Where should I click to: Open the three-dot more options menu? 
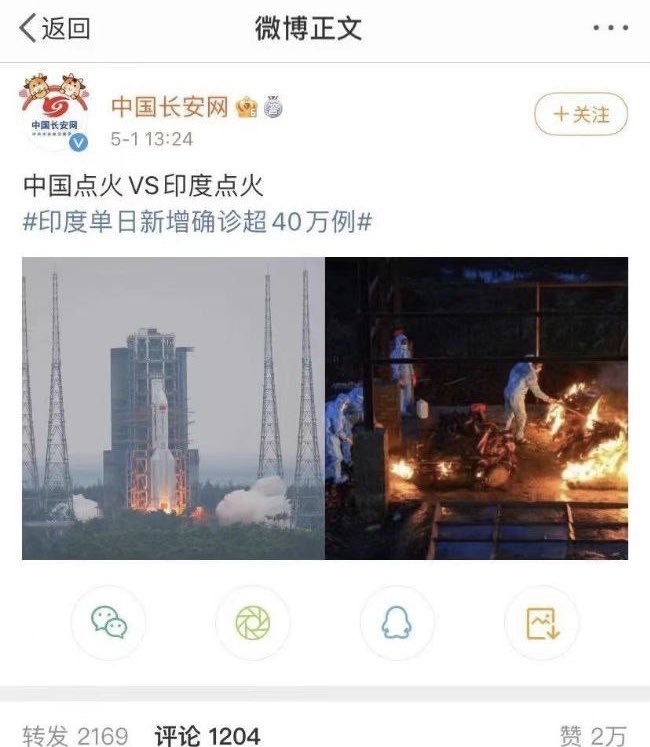click(x=610, y=28)
